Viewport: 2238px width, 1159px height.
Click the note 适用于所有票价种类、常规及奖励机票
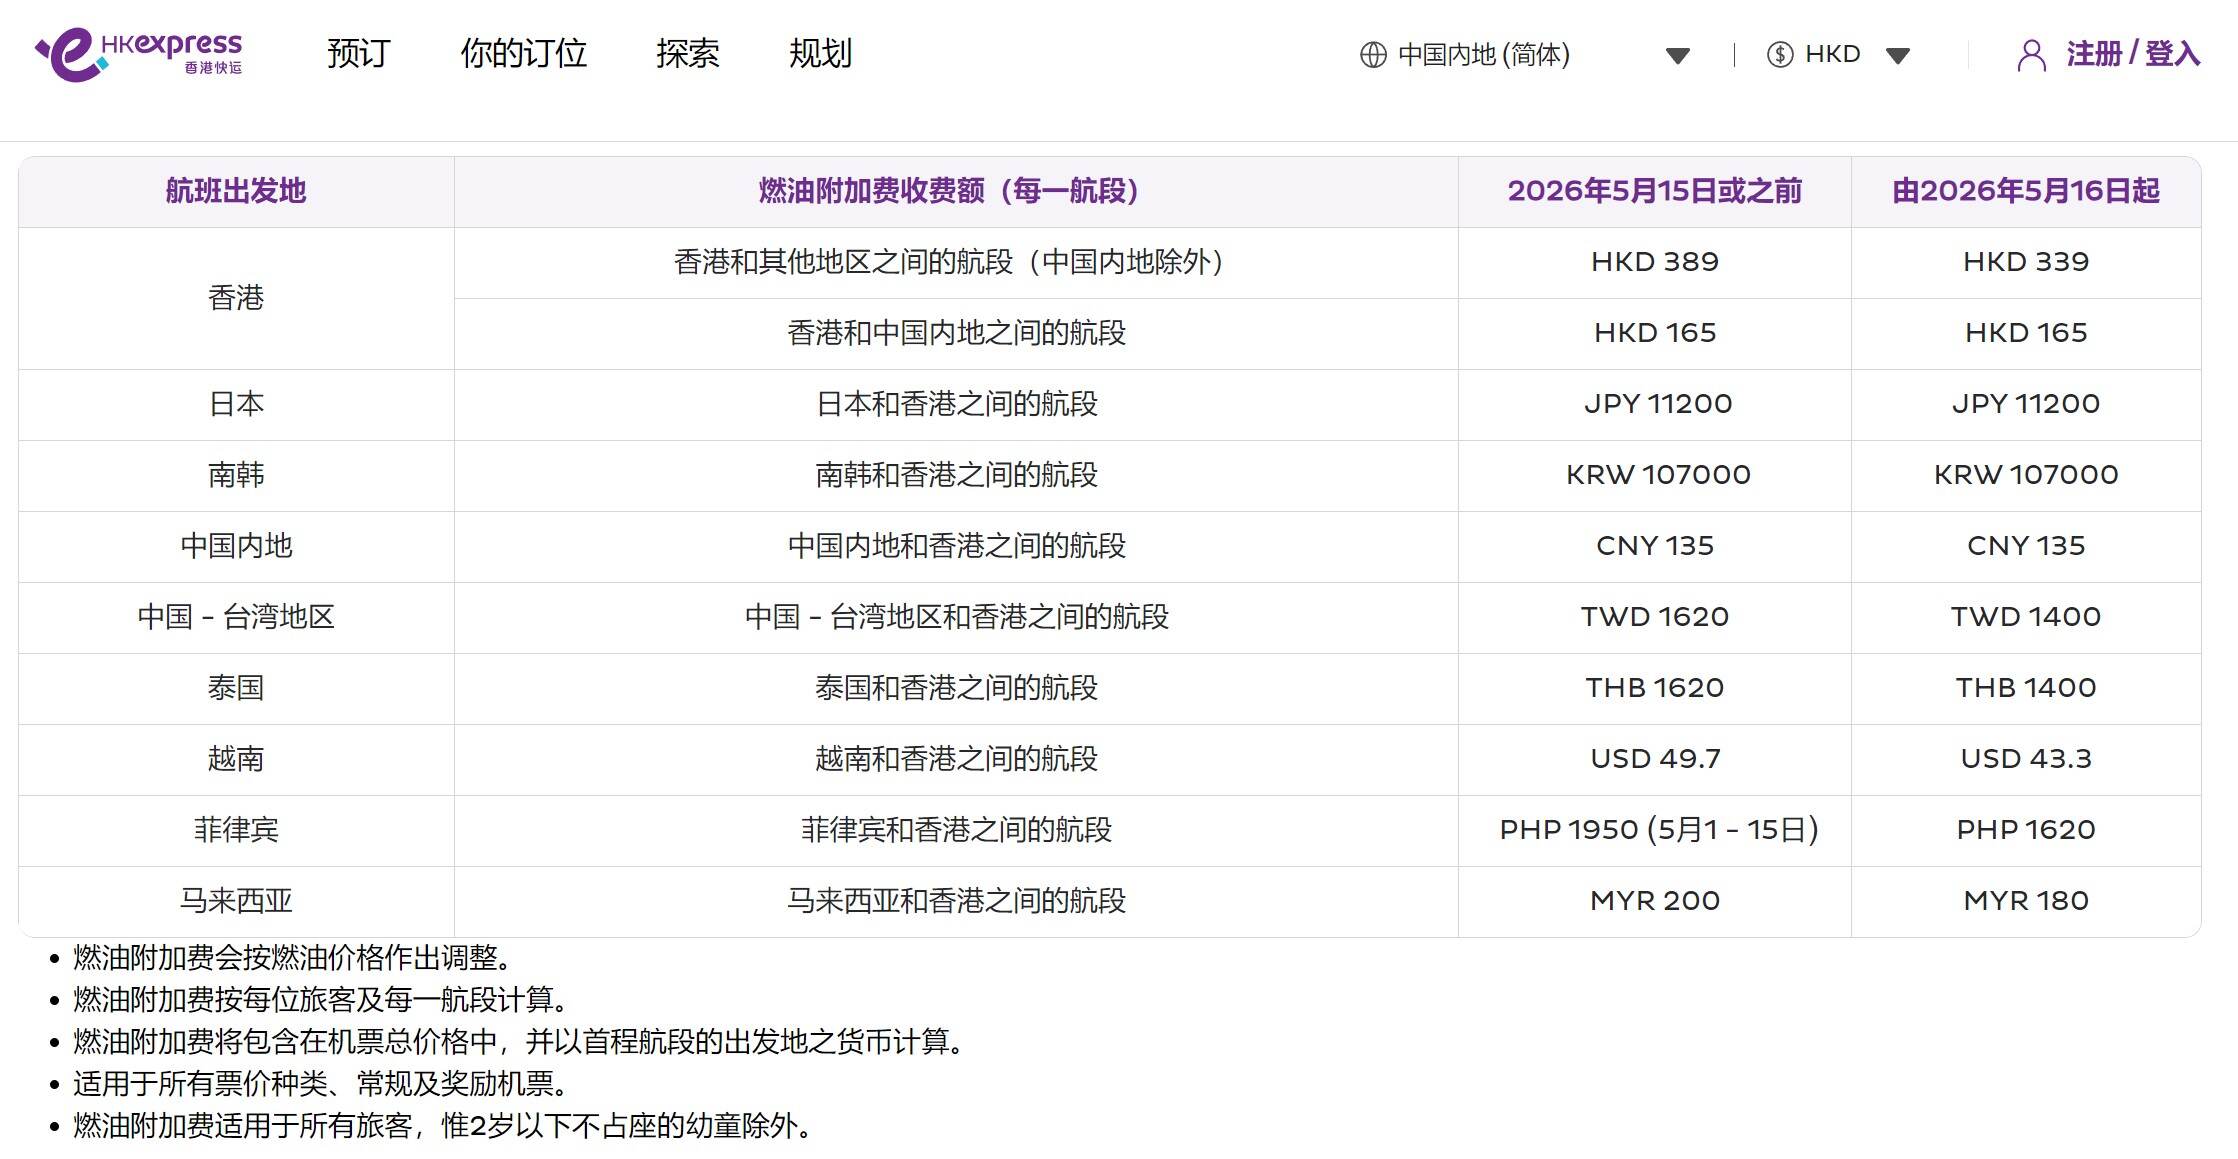coord(322,1084)
